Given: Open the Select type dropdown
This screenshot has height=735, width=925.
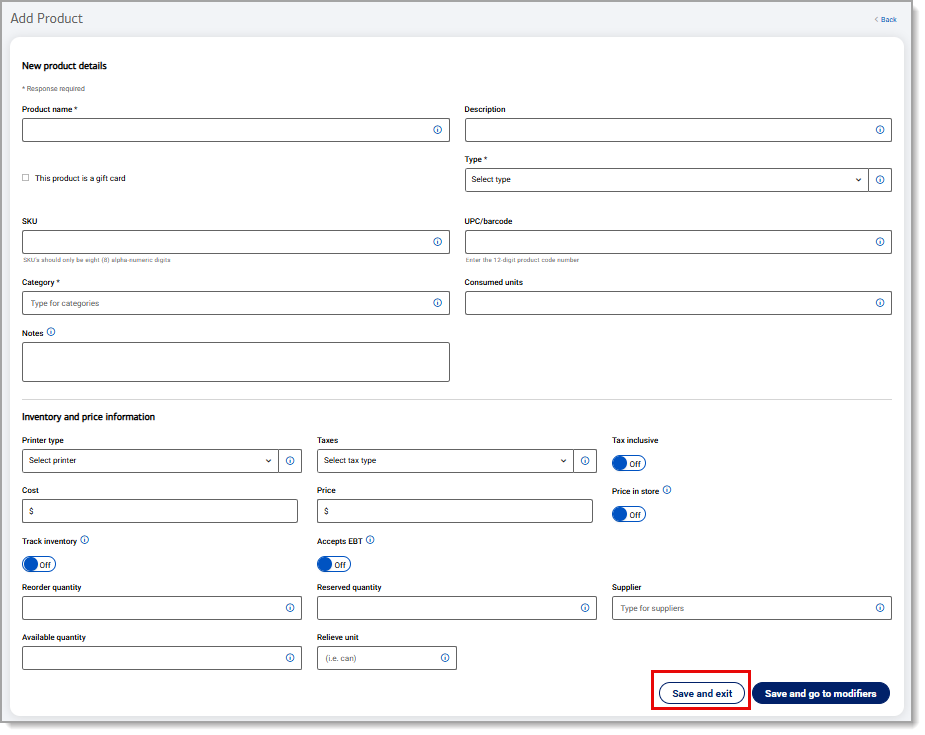Looking at the screenshot, I should click(666, 180).
